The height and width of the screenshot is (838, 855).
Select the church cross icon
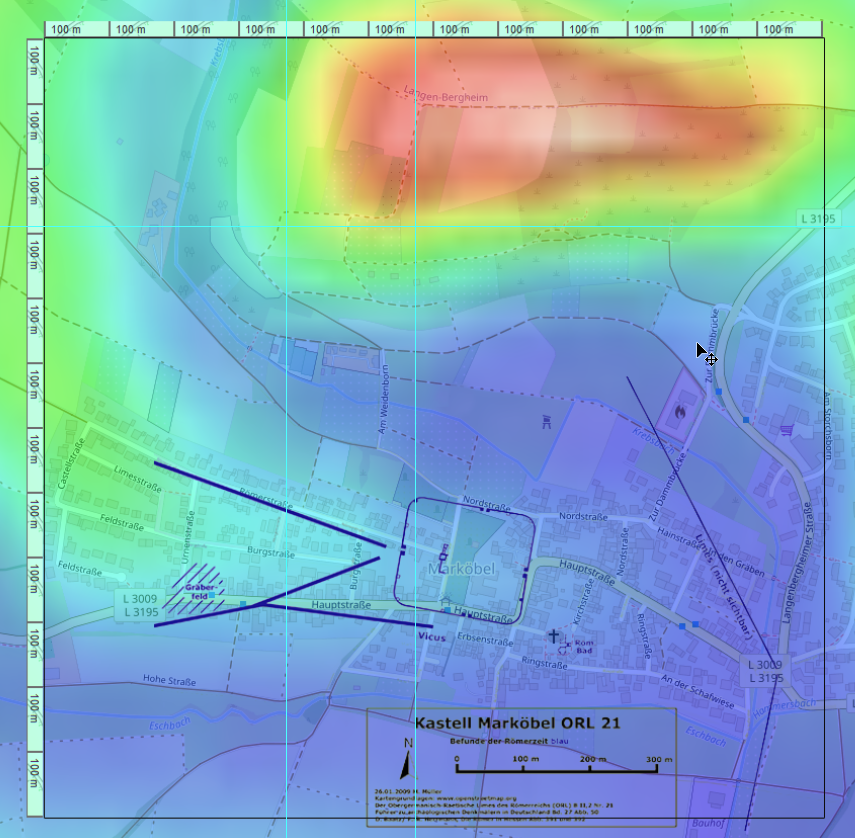pyautogui.click(x=552, y=635)
